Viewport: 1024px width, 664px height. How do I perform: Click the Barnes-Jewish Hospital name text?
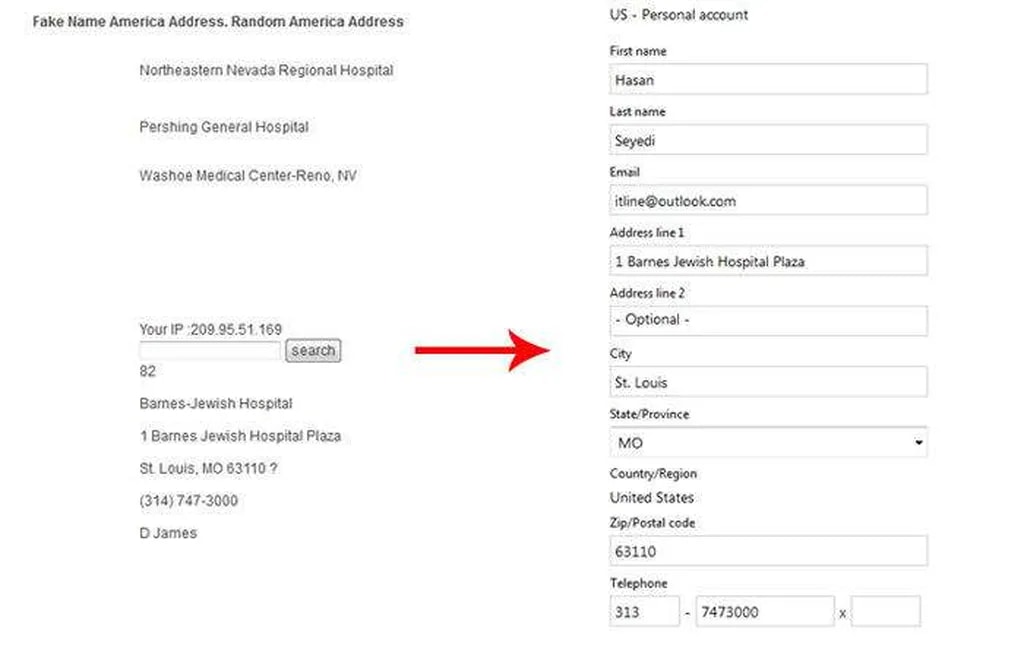(216, 404)
